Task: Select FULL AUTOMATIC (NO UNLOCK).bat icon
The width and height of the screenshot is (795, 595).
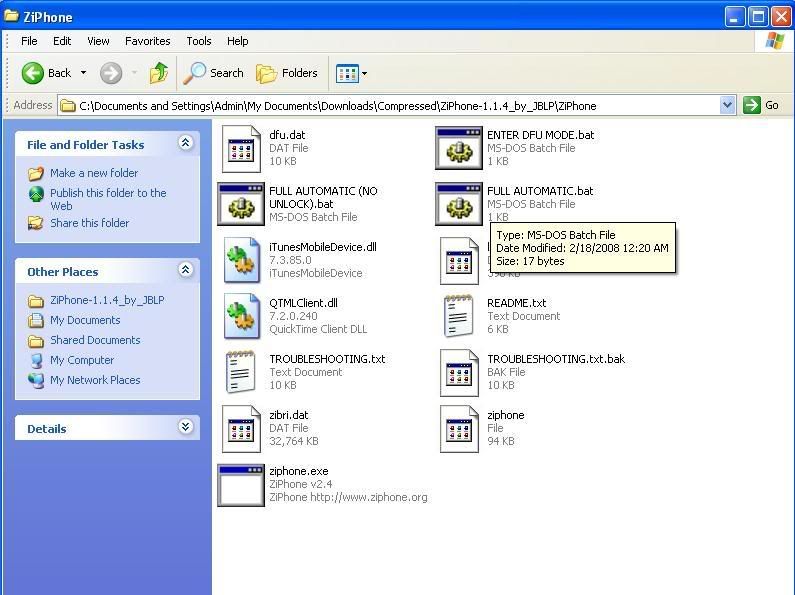Action: (x=241, y=204)
